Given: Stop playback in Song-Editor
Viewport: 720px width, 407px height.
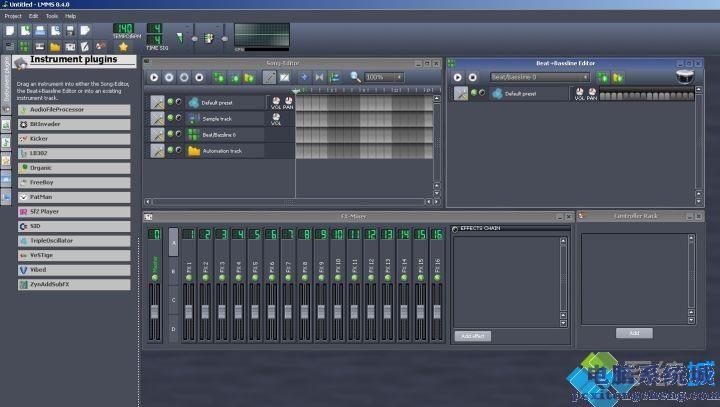Looking at the screenshot, I should click(199, 78).
